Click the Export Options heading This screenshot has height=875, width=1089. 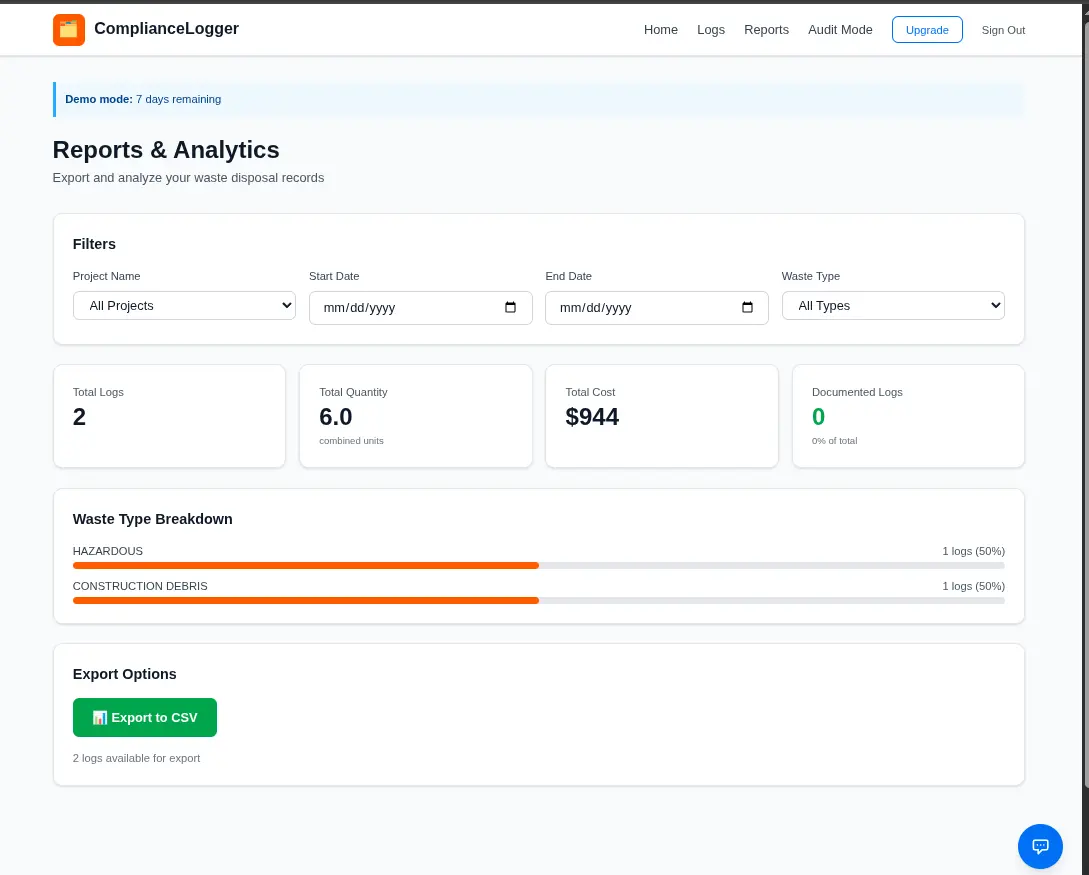point(124,674)
